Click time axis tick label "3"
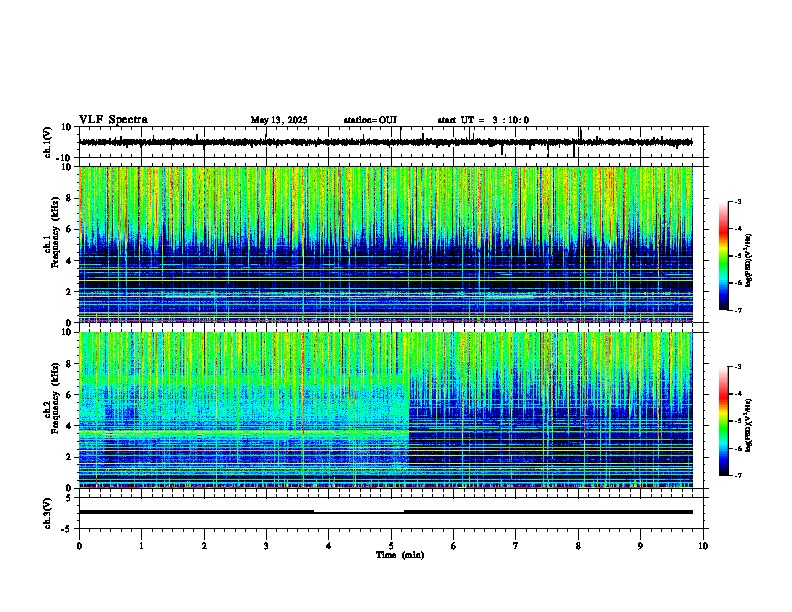The image size is (792, 612). 266,546
